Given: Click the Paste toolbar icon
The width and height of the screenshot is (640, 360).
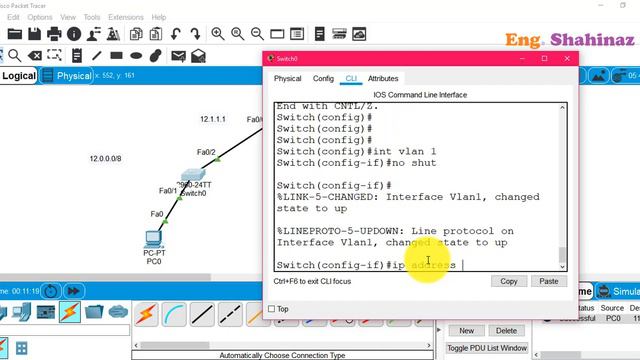Looking at the screenshot, I should pyautogui.click(x=156, y=34).
